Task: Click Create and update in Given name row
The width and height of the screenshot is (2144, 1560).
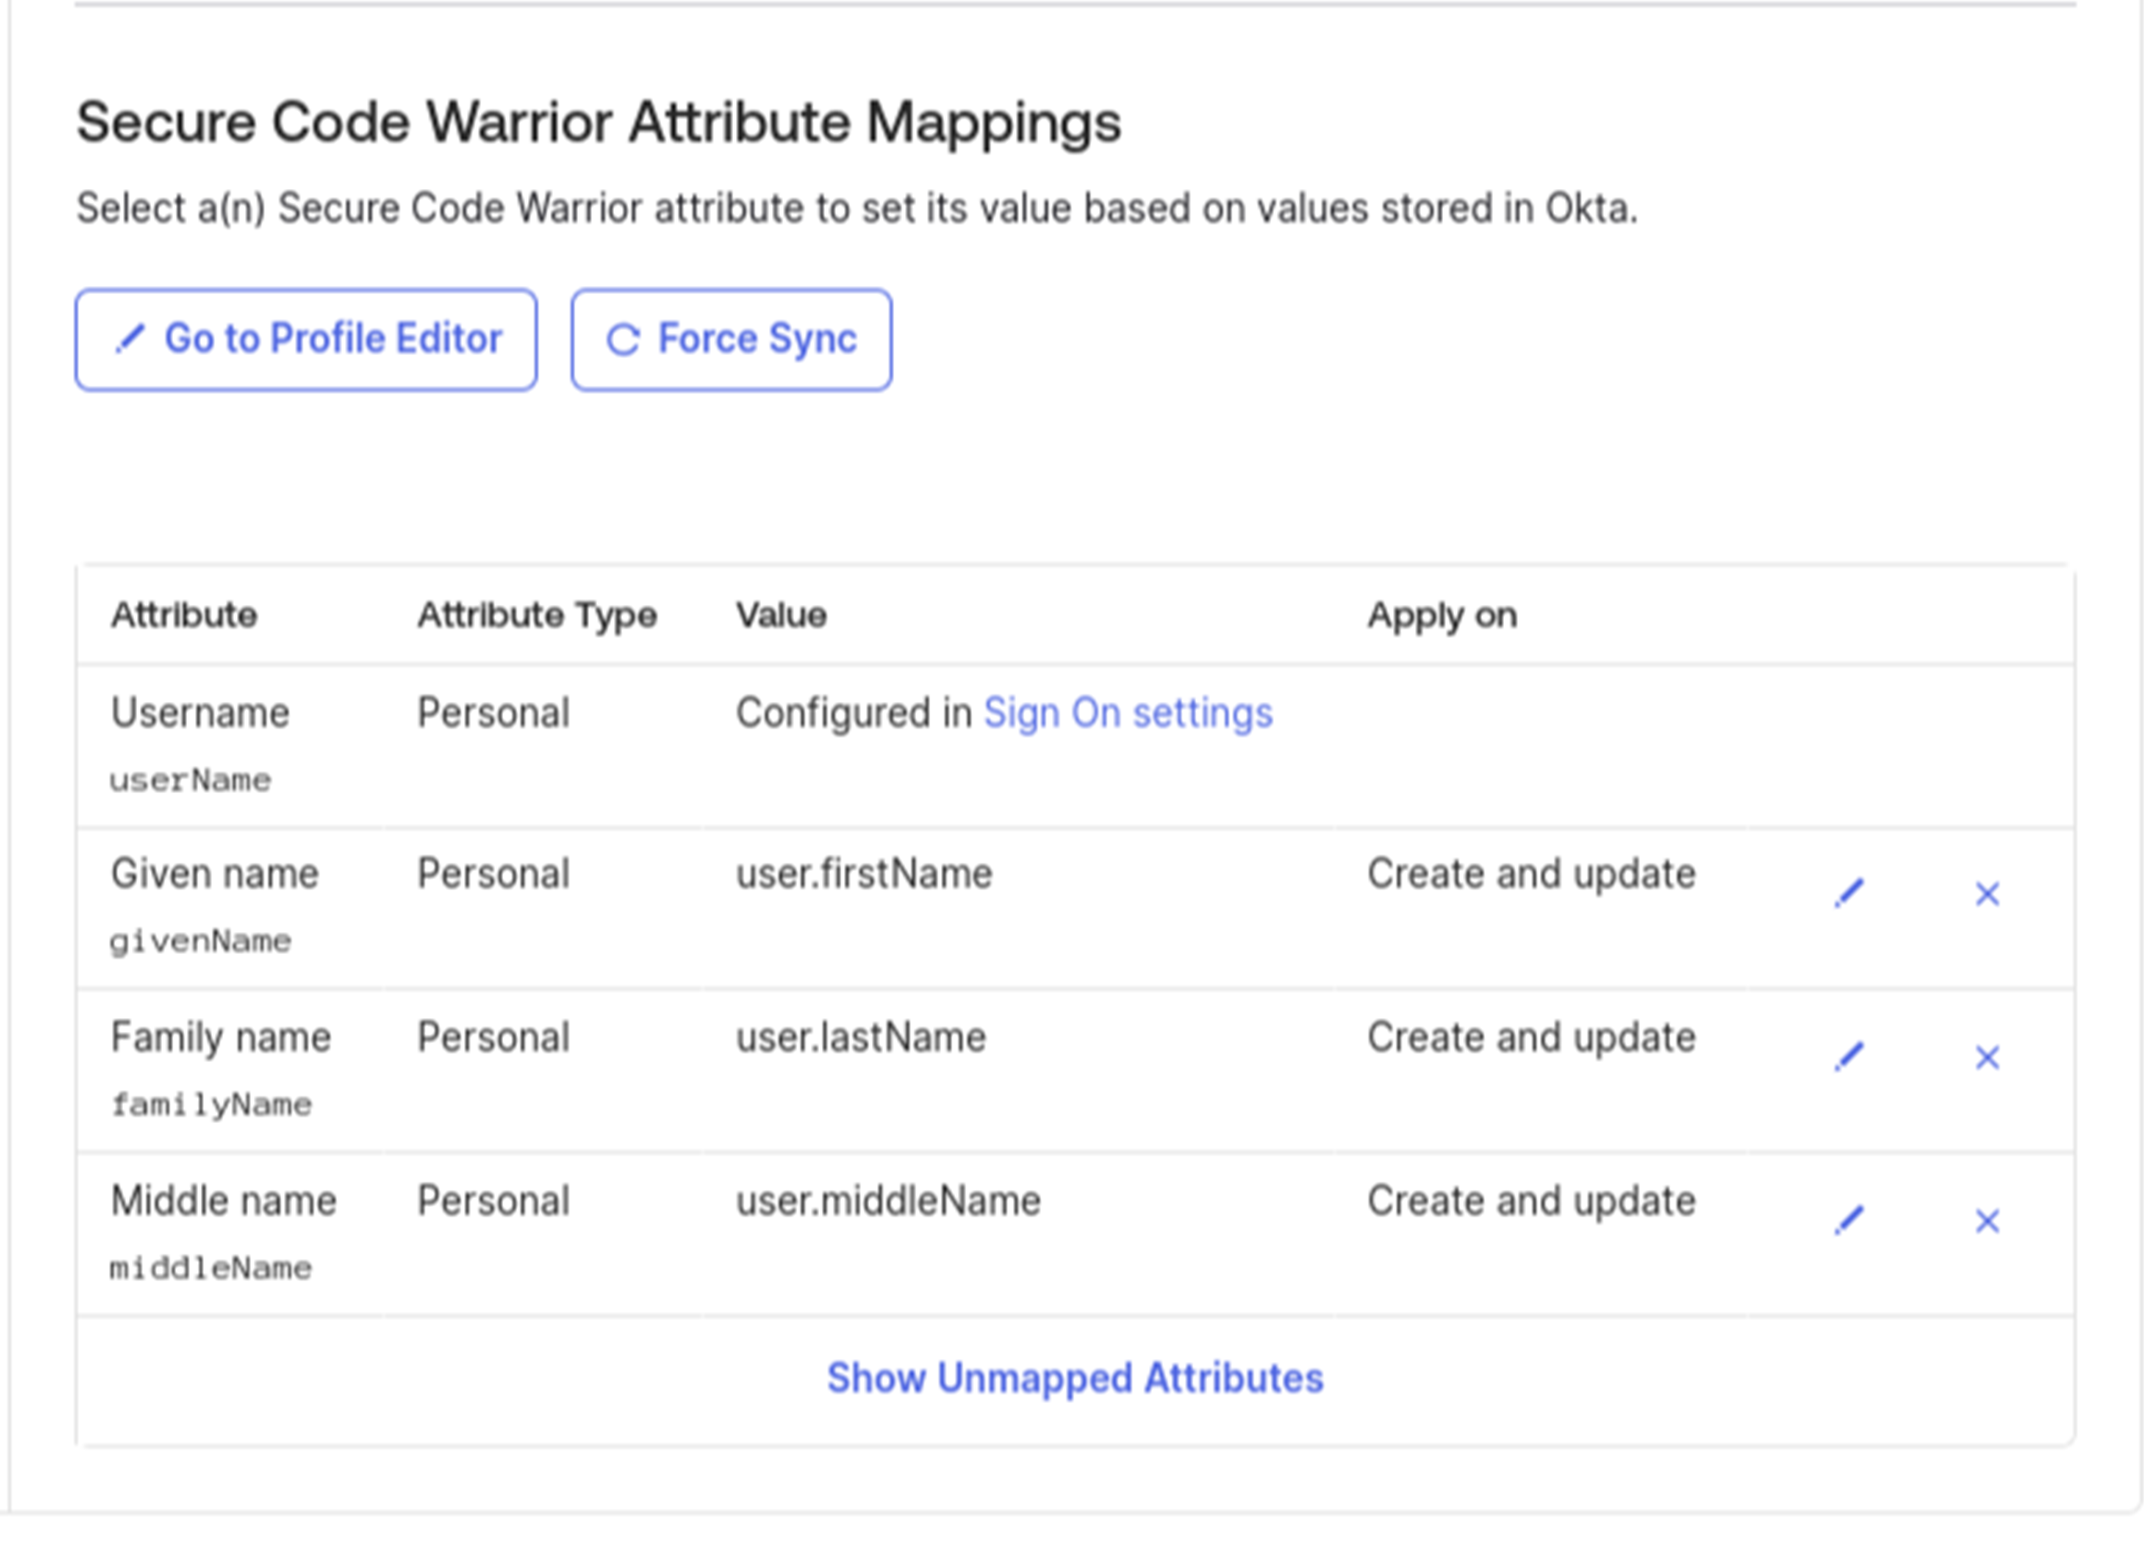Action: [x=1531, y=874]
